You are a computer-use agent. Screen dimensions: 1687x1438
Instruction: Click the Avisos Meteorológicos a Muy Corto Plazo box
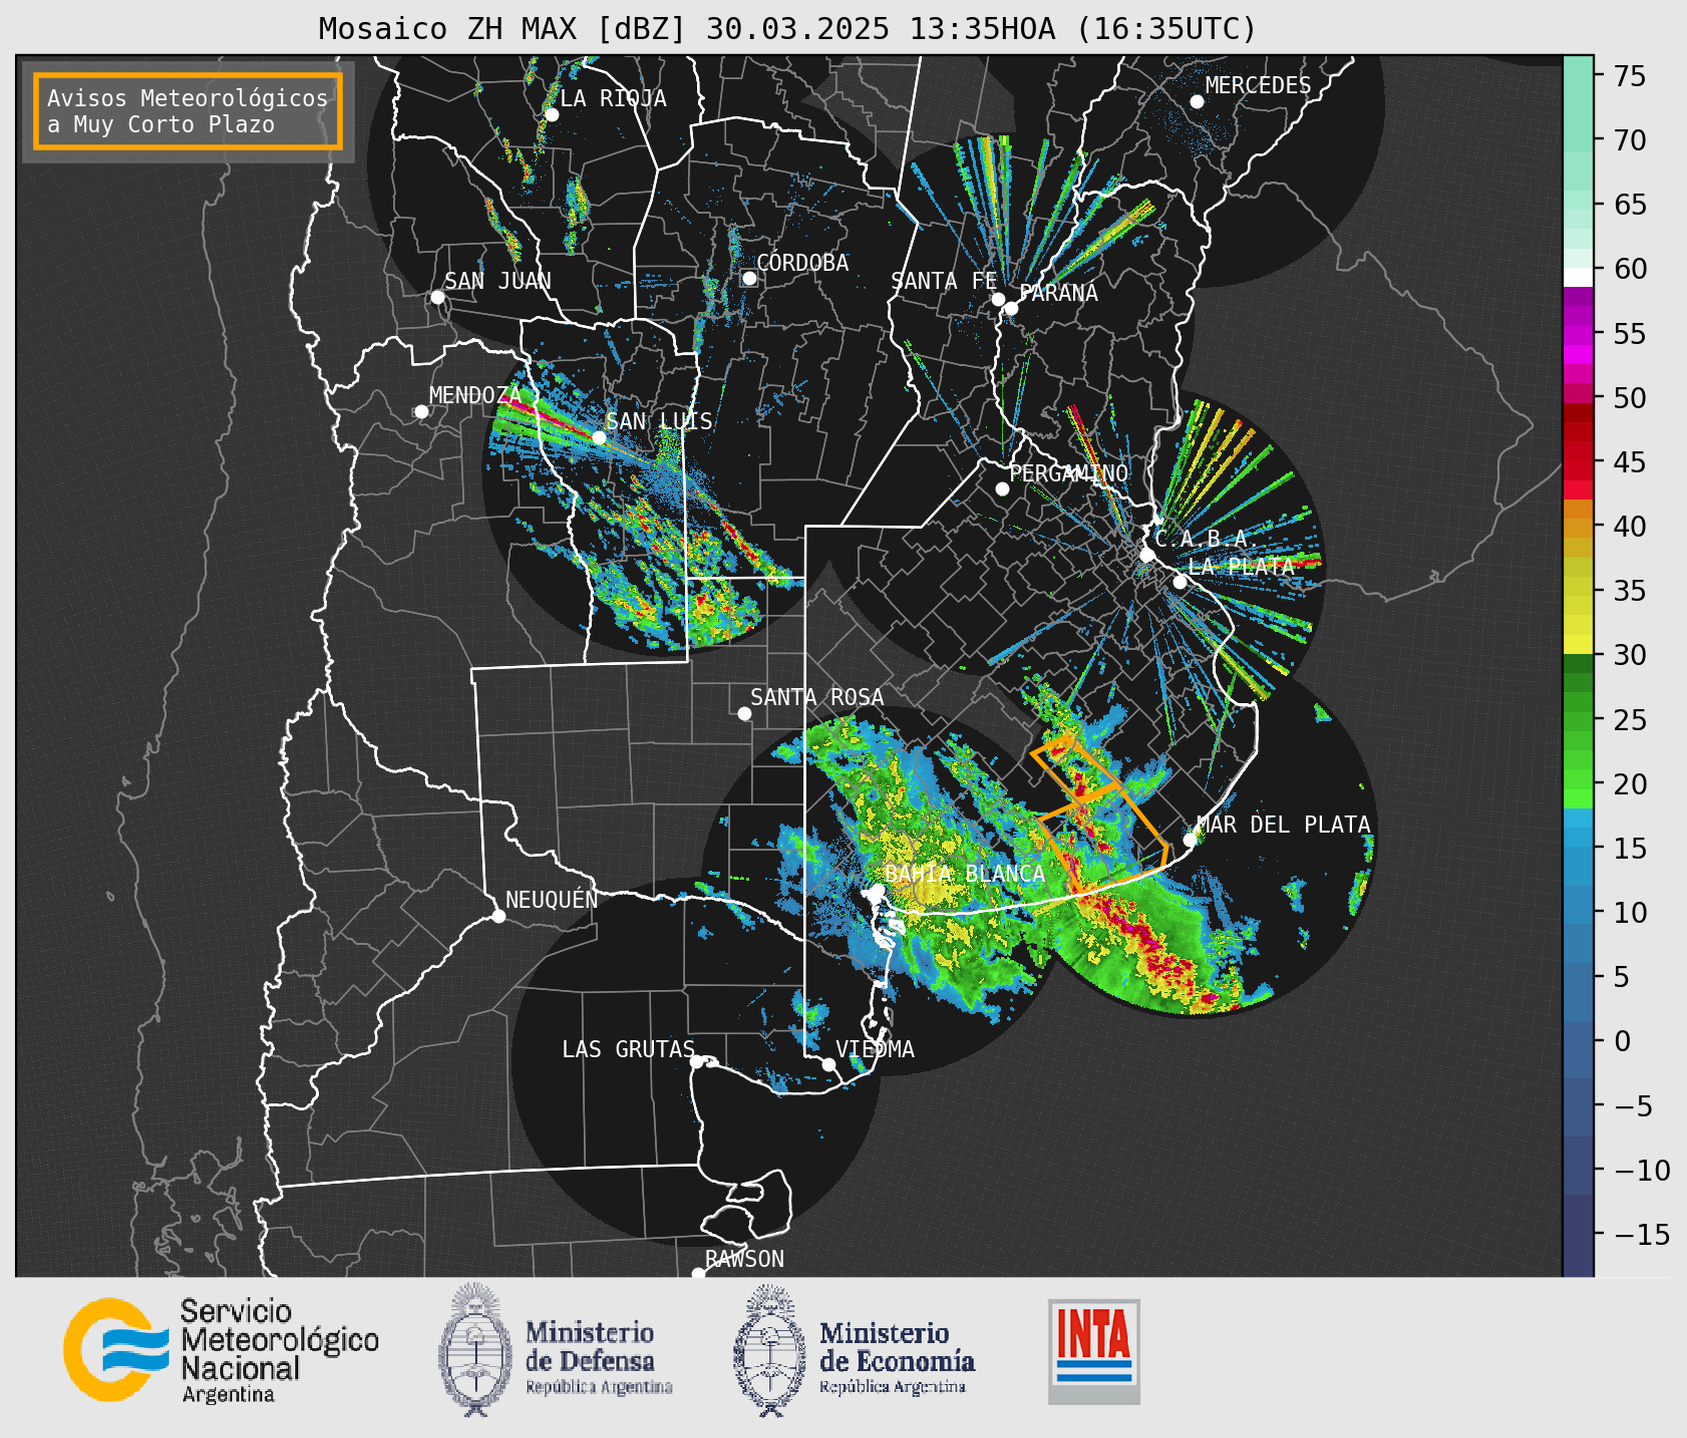tap(188, 111)
